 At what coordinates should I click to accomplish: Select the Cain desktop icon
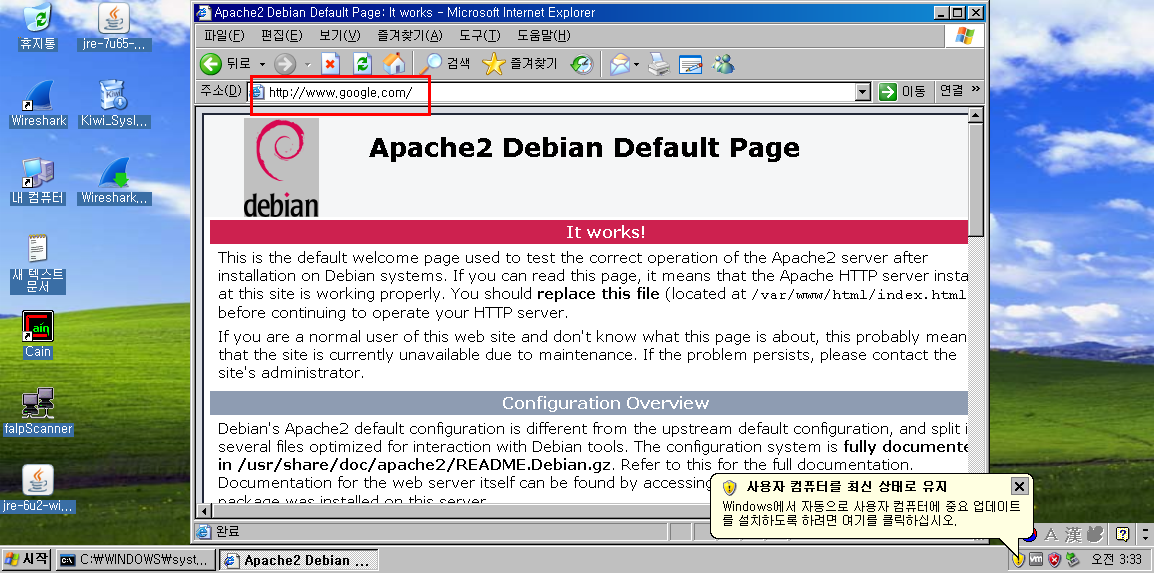point(38,335)
